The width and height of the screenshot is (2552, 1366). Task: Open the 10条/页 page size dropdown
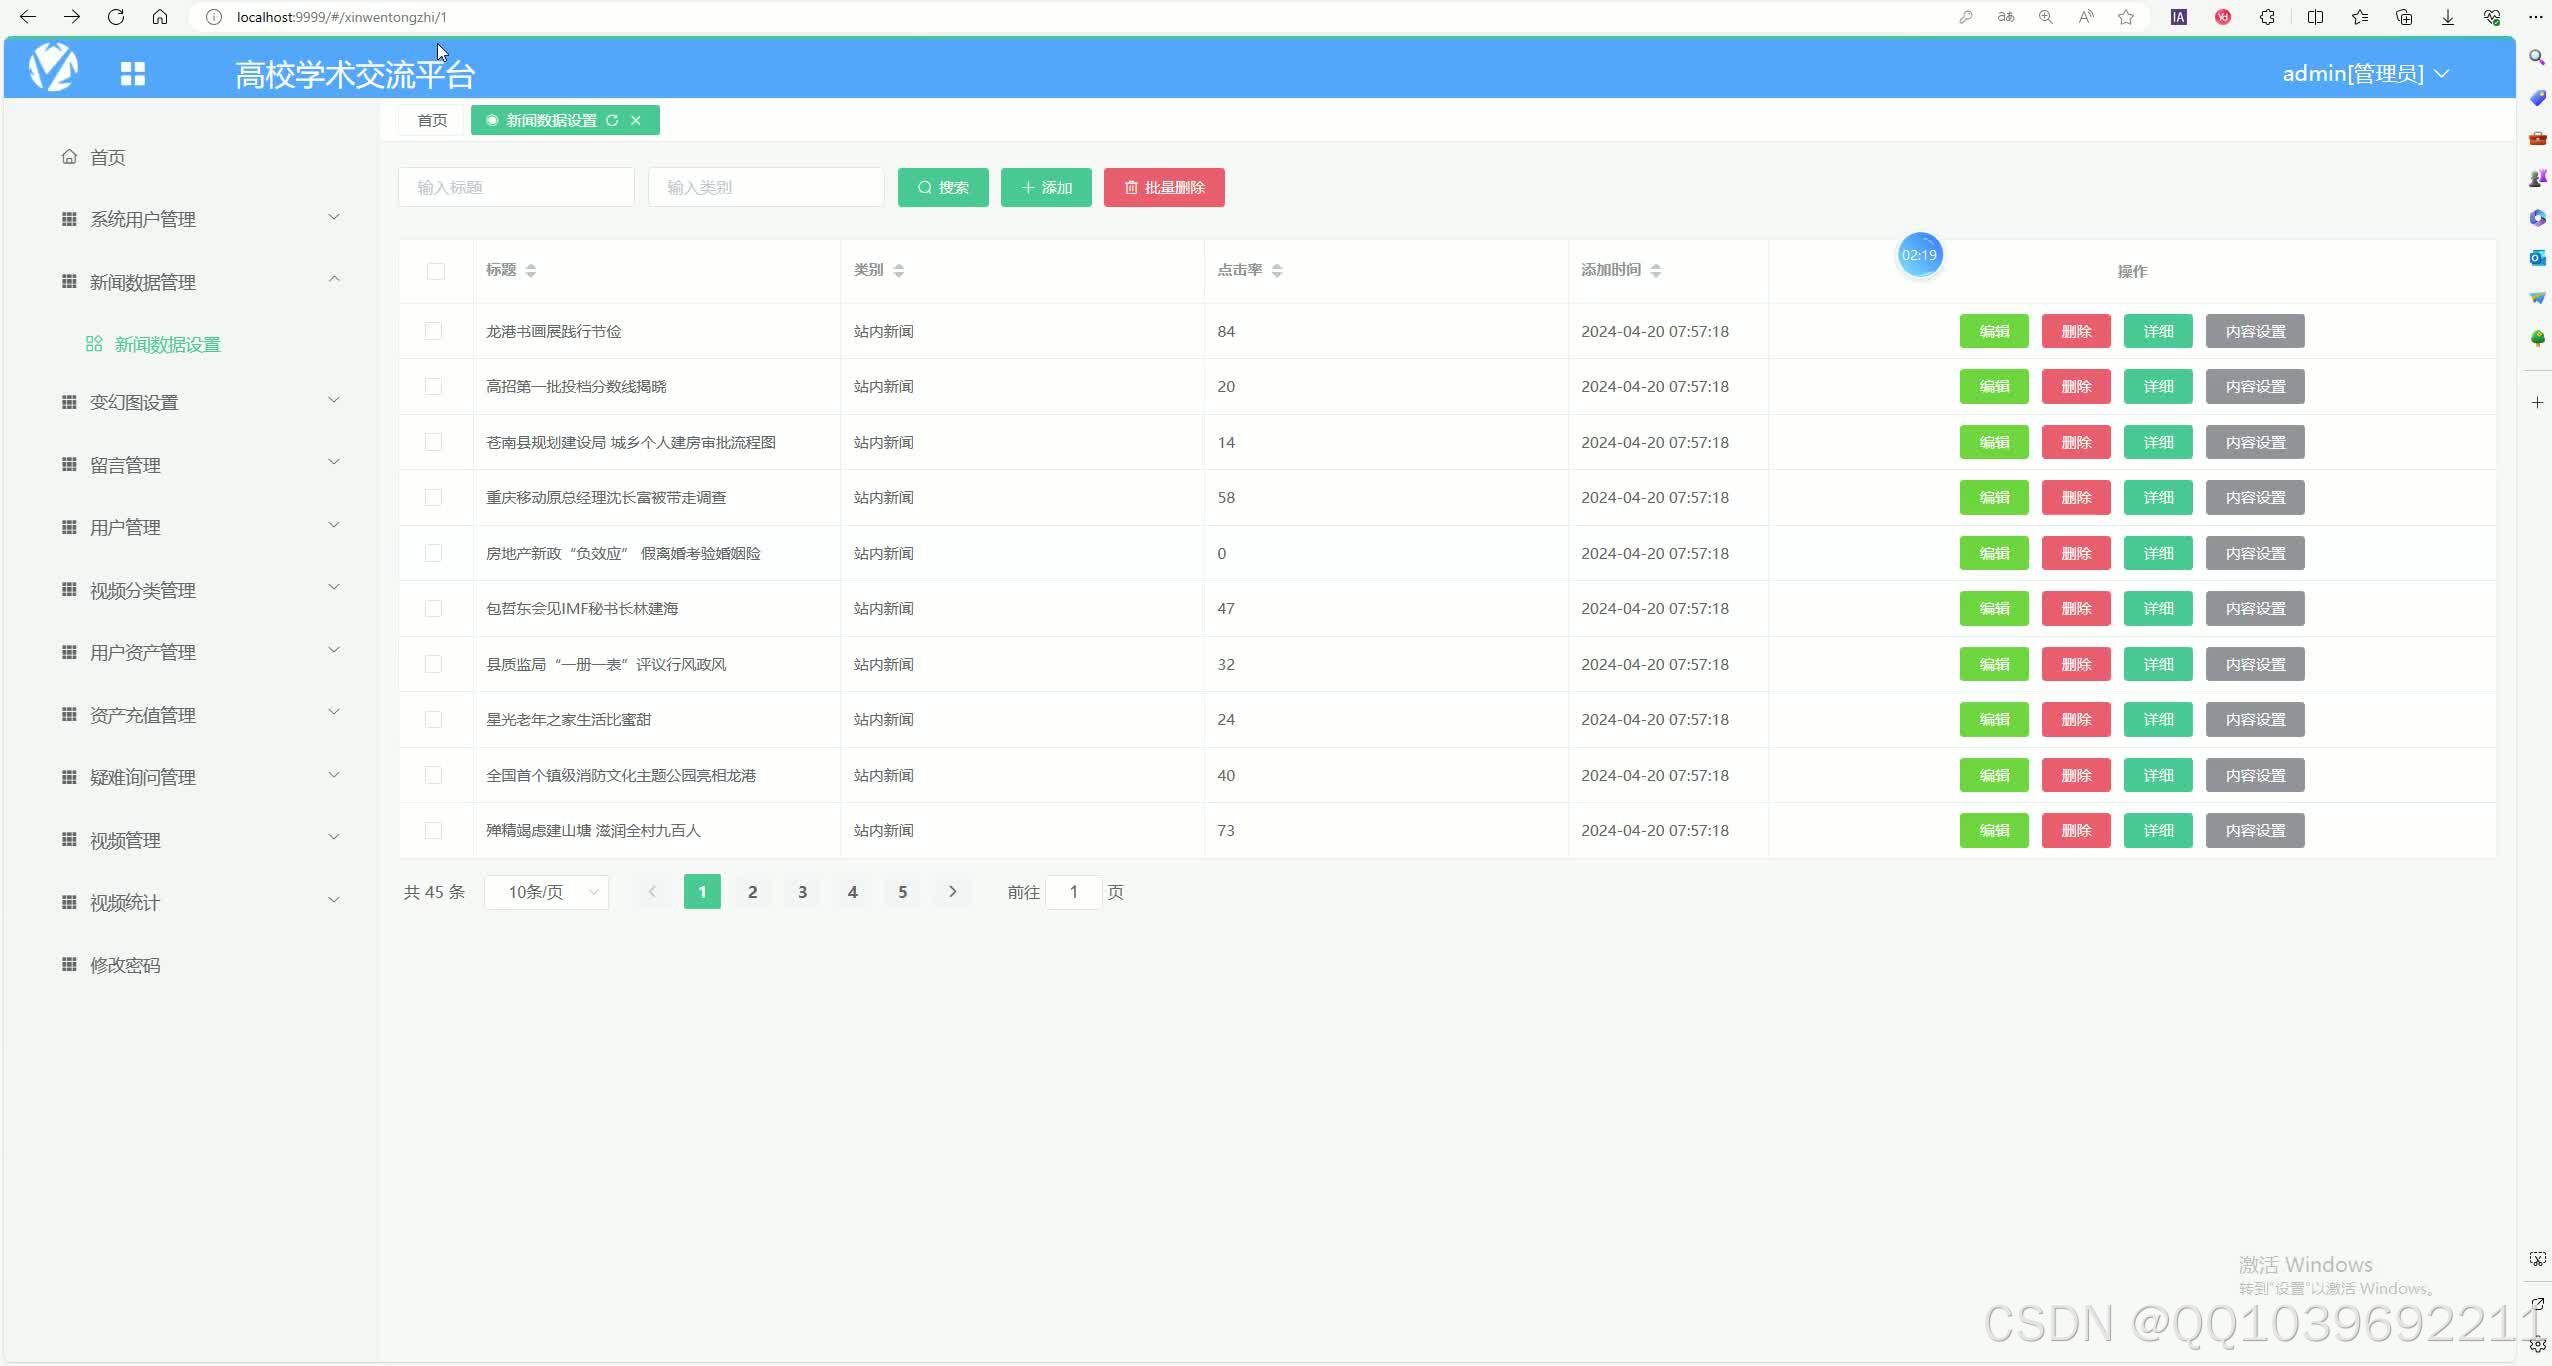click(x=547, y=891)
